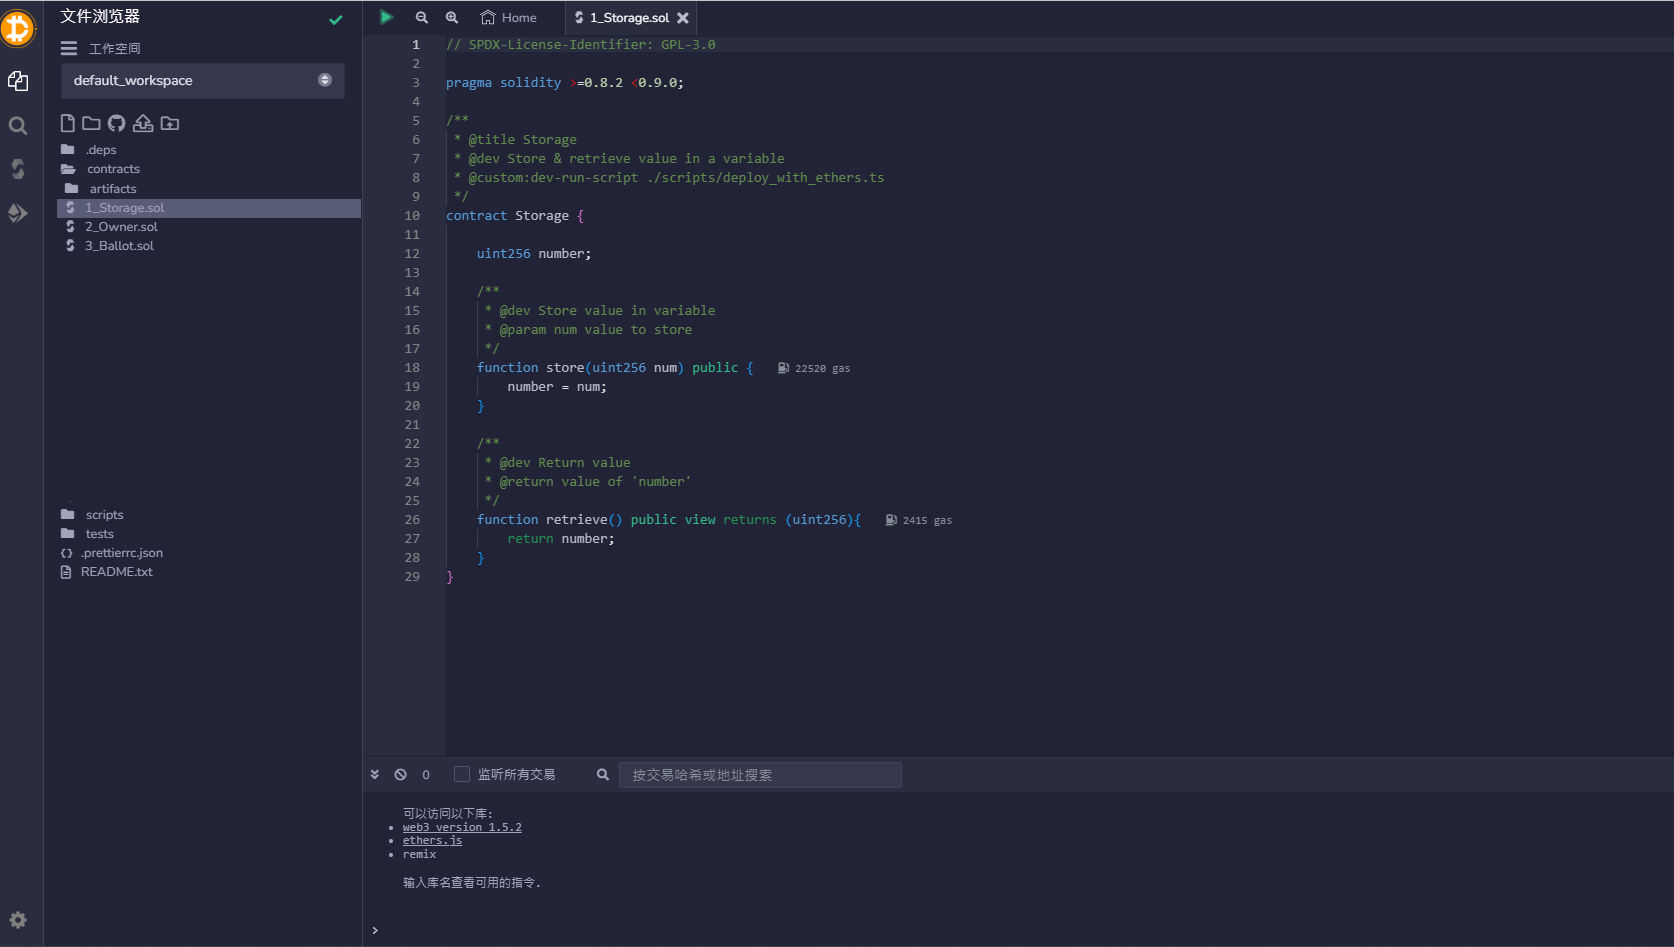The height and width of the screenshot is (947, 1674).
Task: Open the ethers.js link
Action: click(x=432, y=840)
